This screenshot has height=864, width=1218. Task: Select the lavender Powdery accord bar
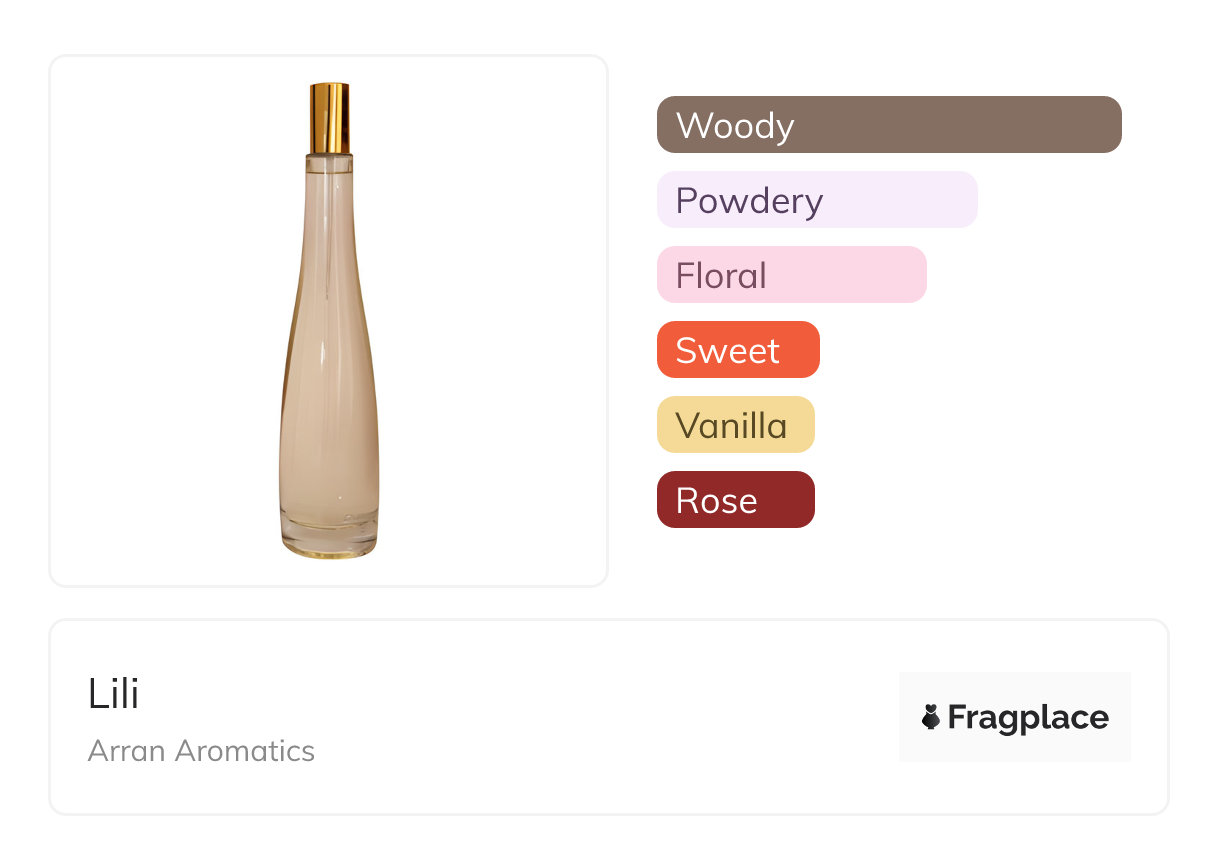(x=816, y=200)
